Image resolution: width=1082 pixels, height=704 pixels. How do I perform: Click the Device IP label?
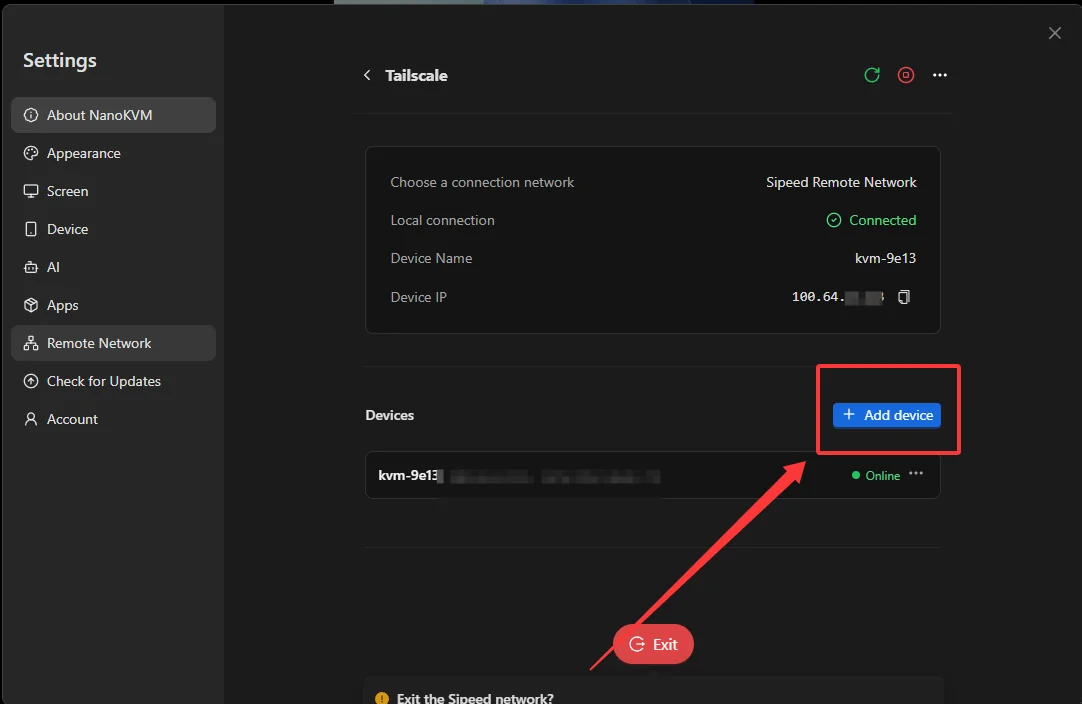(419, 297)
